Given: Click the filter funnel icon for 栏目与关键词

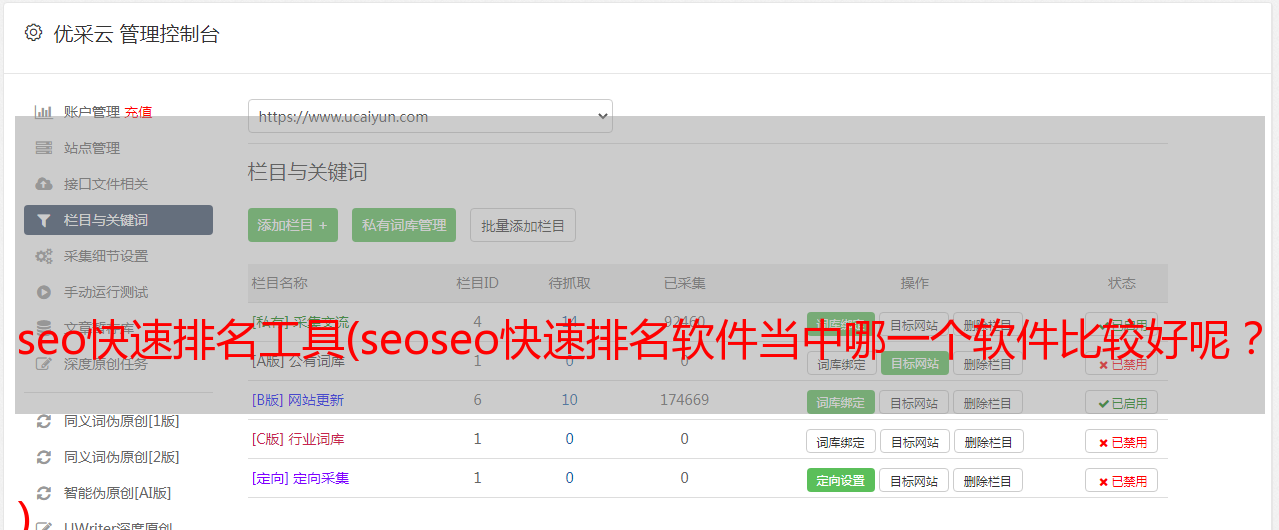Looking at the screenshot, I should coord(43,220).
